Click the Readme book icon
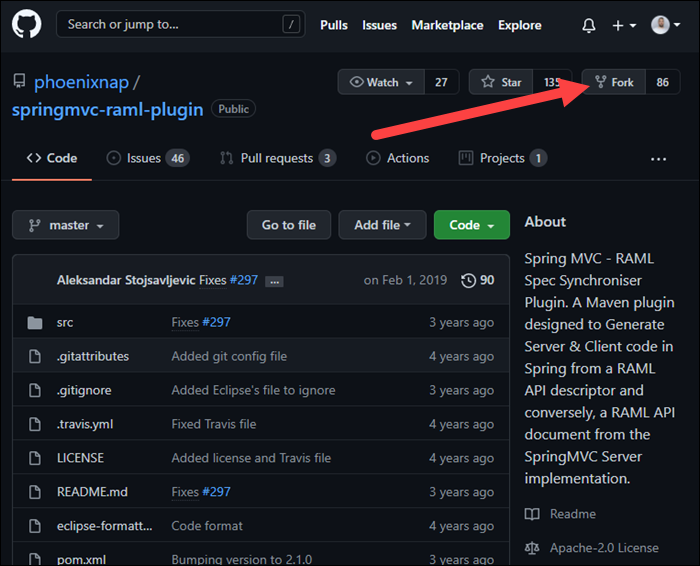 tap(533, 514)
